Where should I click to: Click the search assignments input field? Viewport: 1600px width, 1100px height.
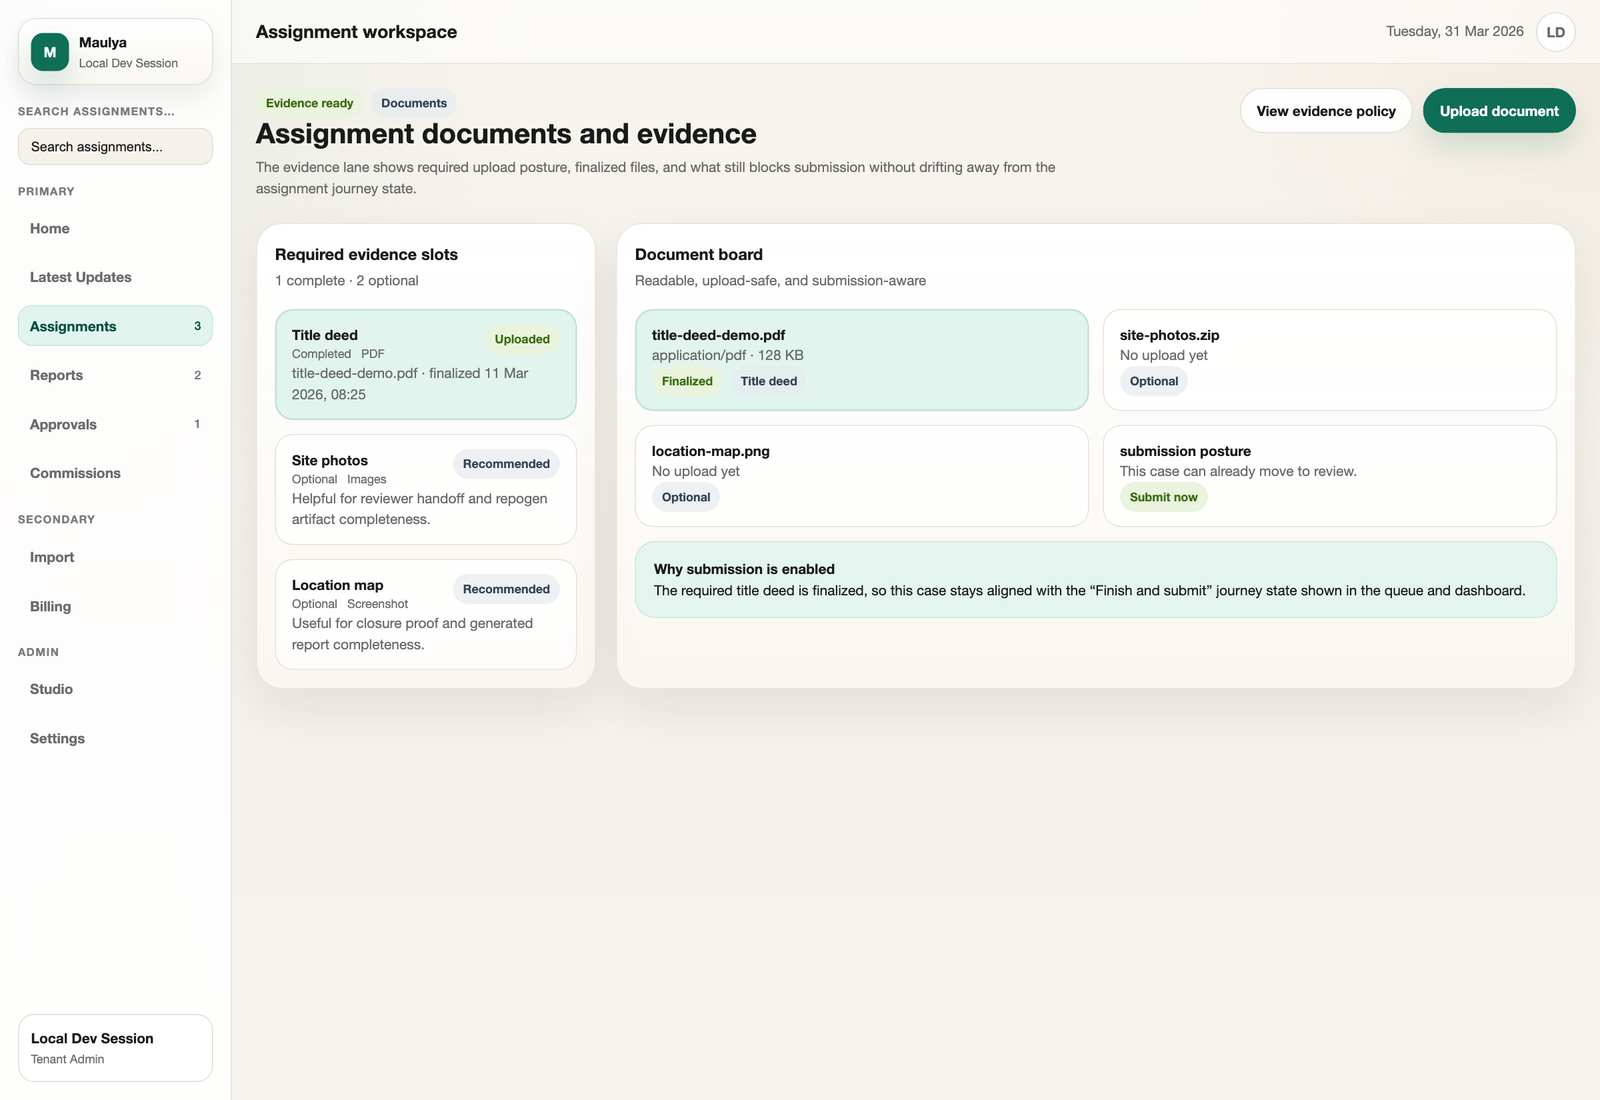click(115, 146)
